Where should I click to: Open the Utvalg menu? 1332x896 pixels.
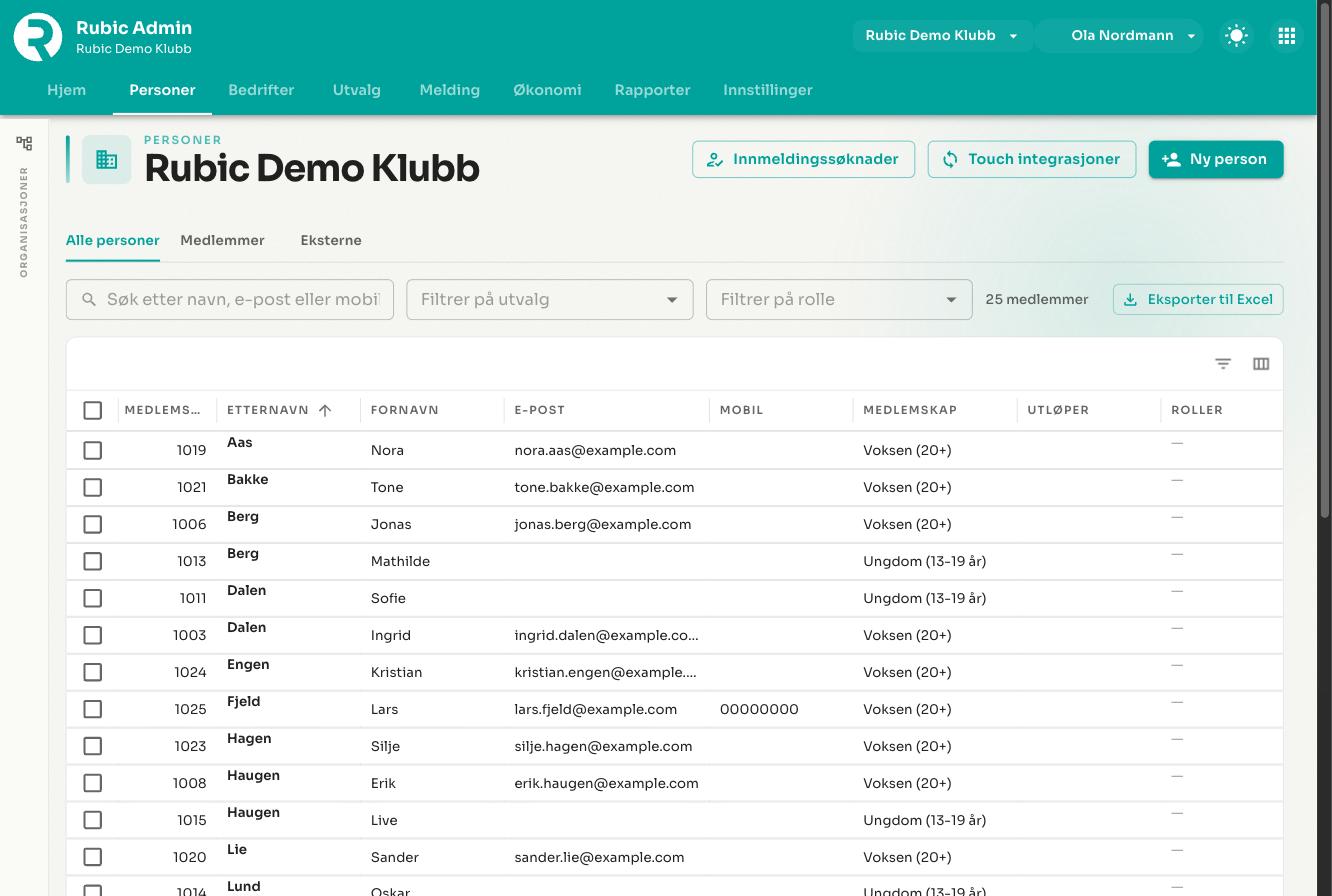[357, 90]
